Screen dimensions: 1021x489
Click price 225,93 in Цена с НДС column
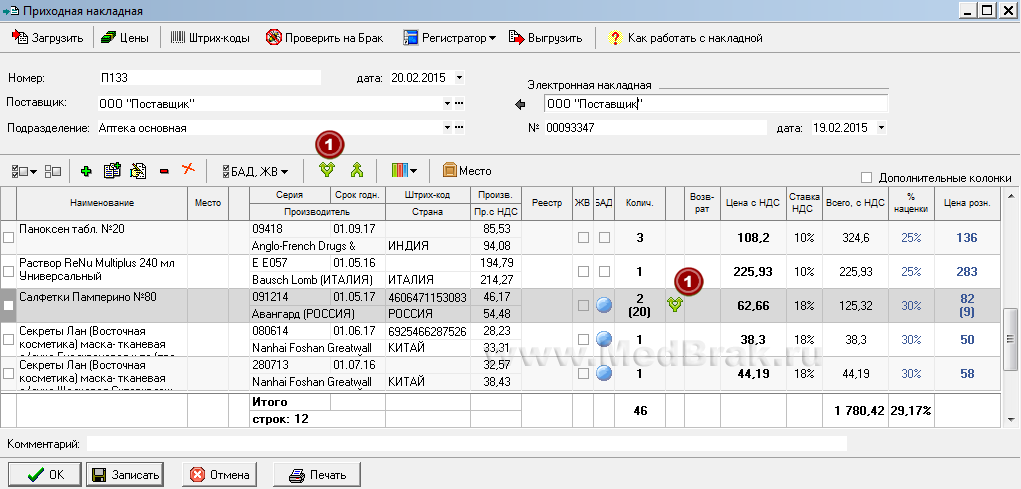click(x=753, y=272)
